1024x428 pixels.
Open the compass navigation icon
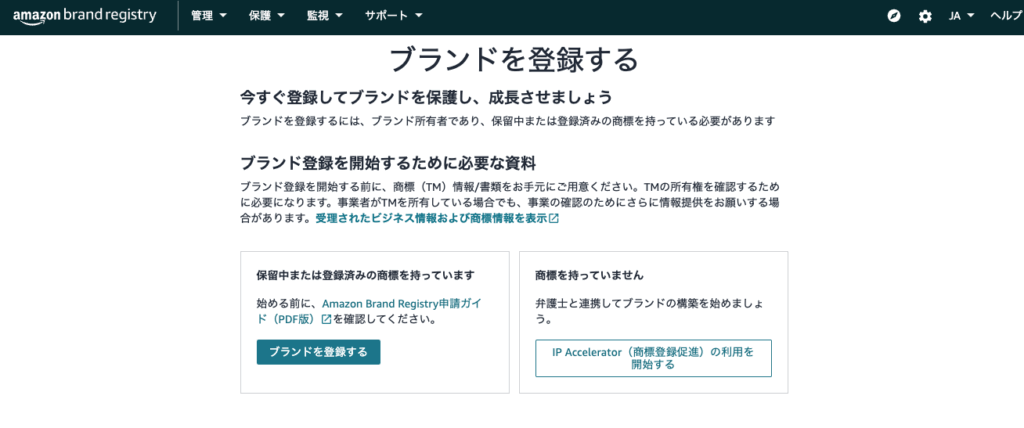pyautogui.click(x=894, y=16)
